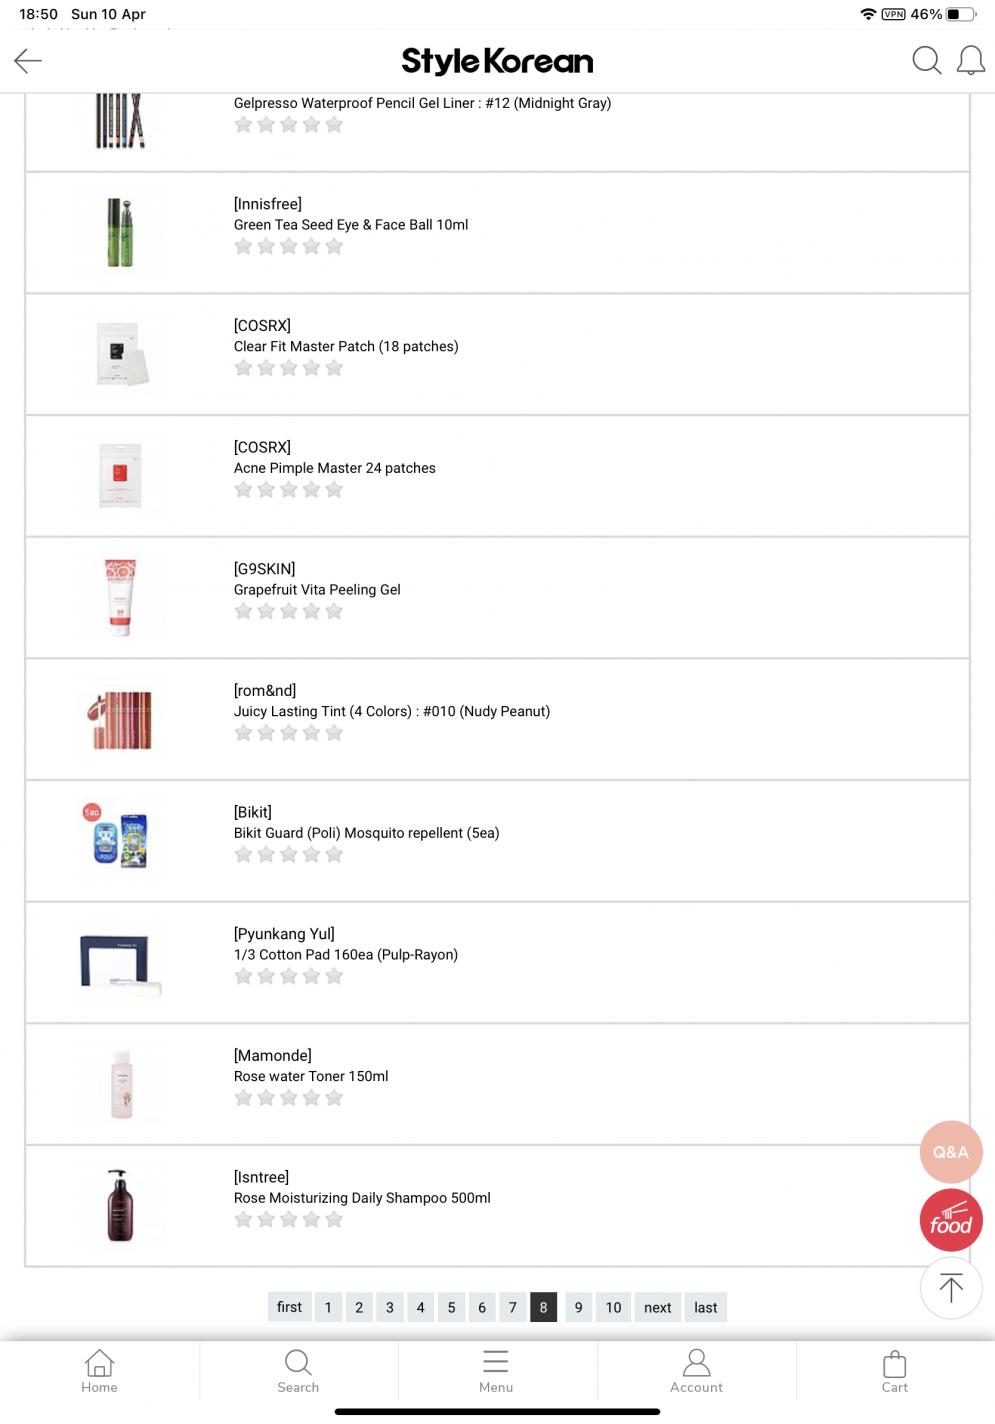Tap G9SKIN Grapefruit Peeling Gel thumbnail
995x1424 pixels.
(x=120, y=597)
